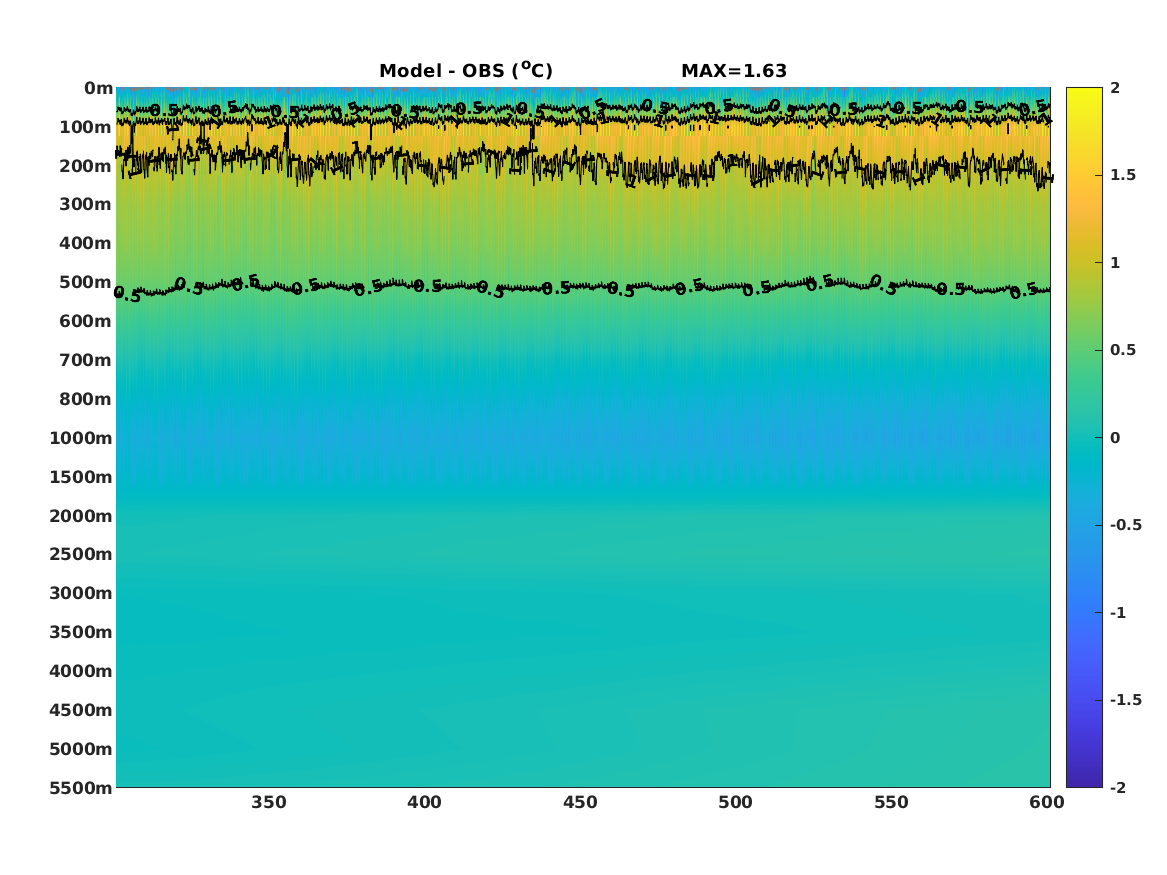Click the colorbar '-1.5' tick label
Image resolution: width=1167 pixels, height=875 pixels.
(1125, 699)
